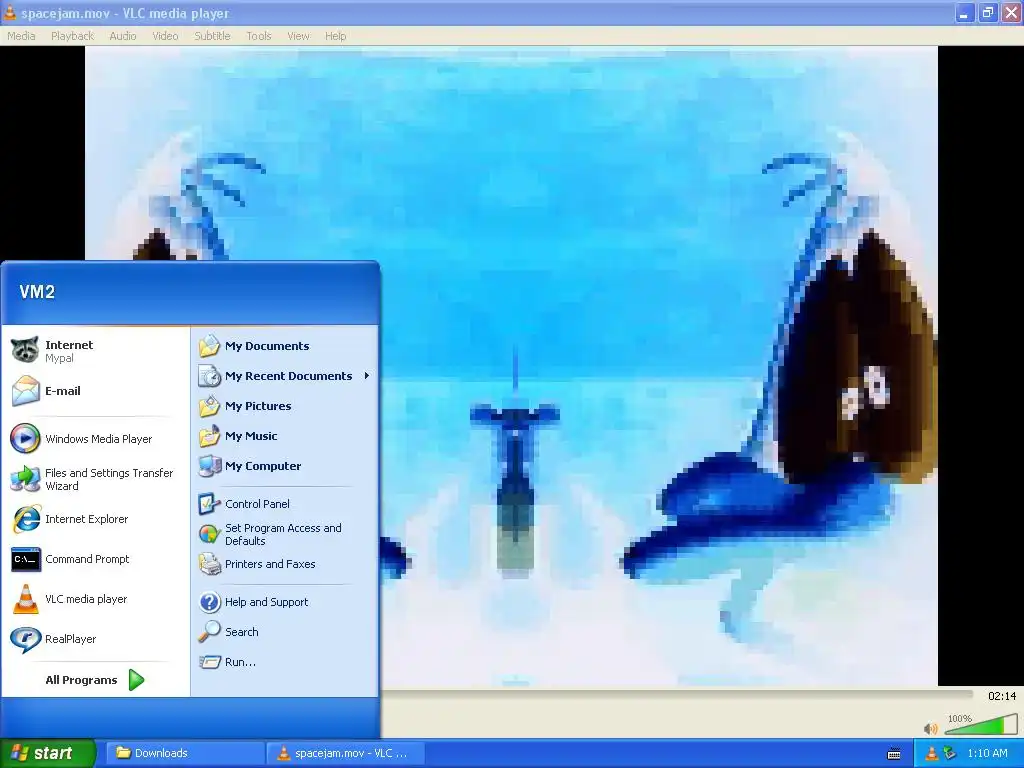Click VLC cone icon in system tray
Viewport: 1024px width, 768px height.
932,753
